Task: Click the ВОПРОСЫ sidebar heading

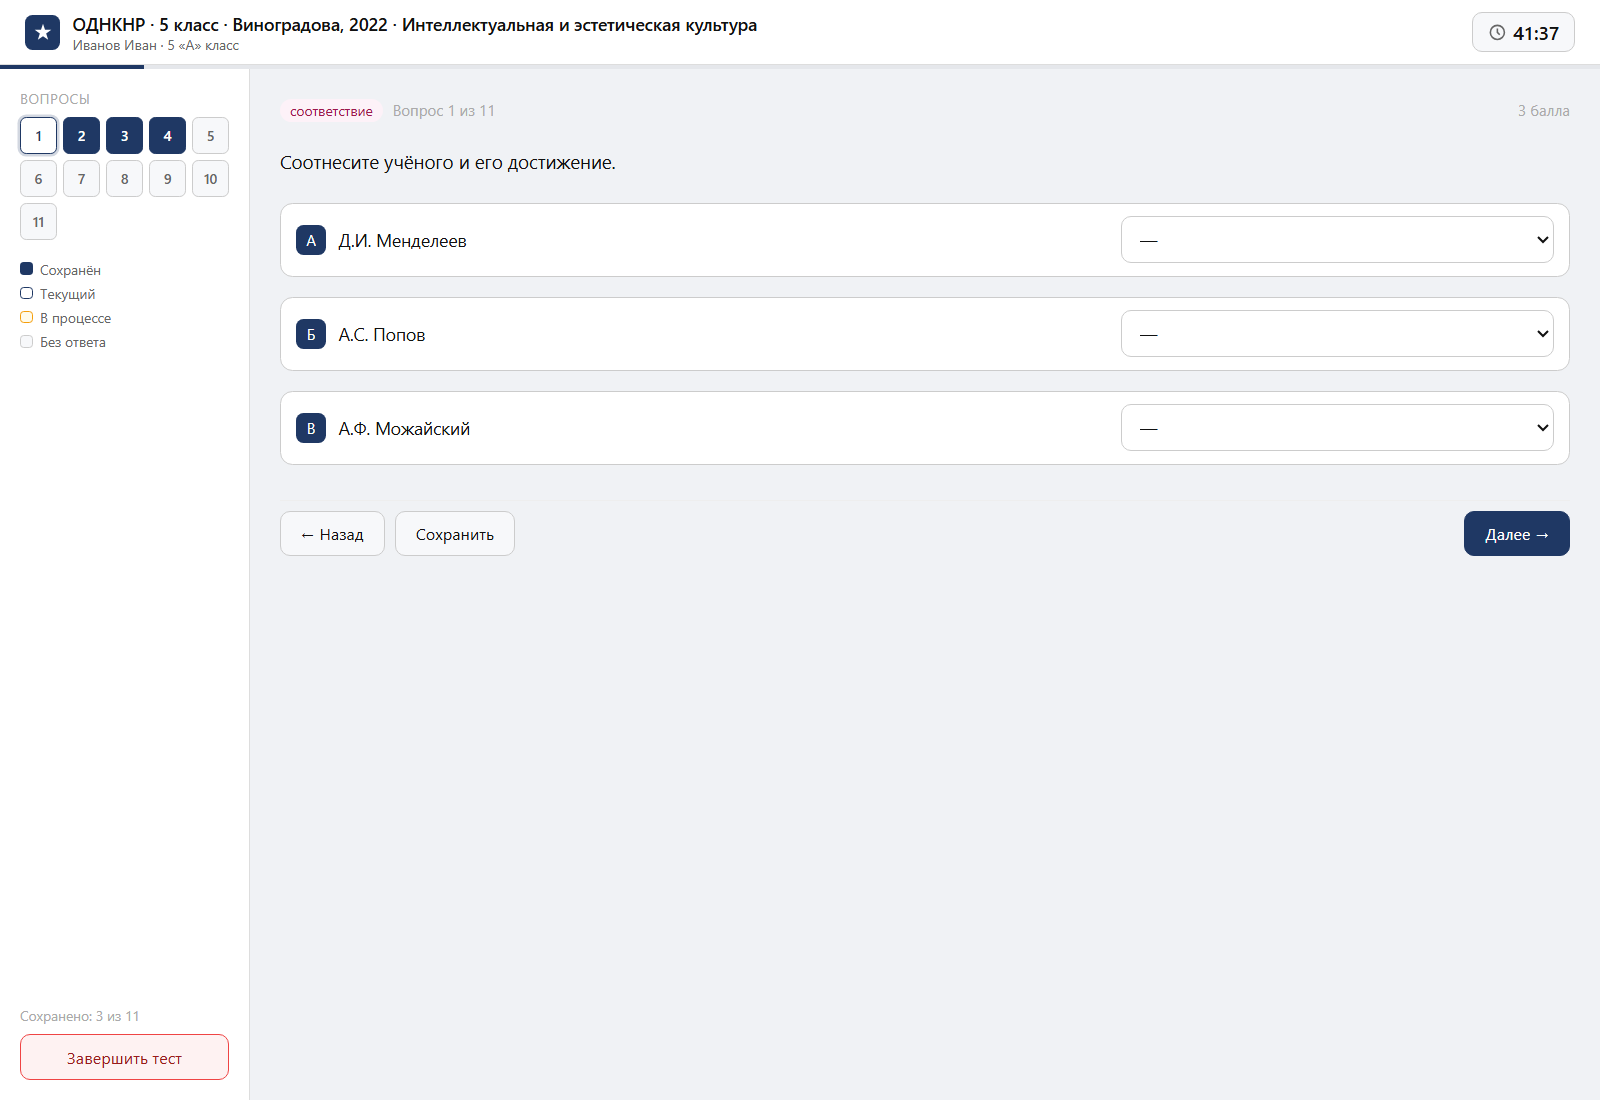Action: tap(55, 99)
